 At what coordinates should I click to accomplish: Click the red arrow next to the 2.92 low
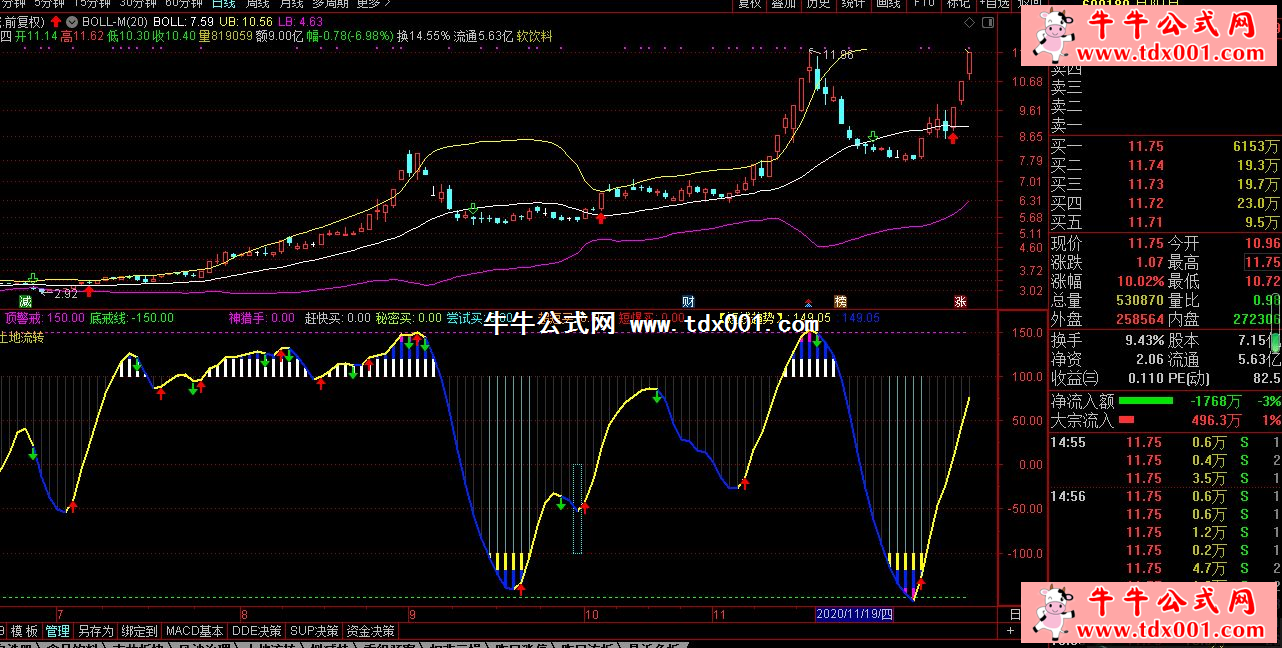coord(89,291)
